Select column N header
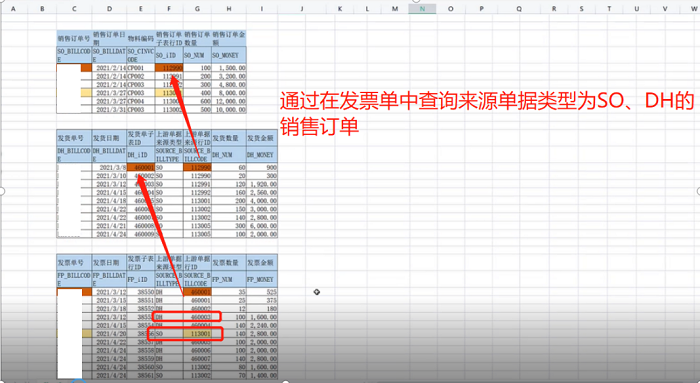This screenshot has height=383, width=700. tap(422, 8)
